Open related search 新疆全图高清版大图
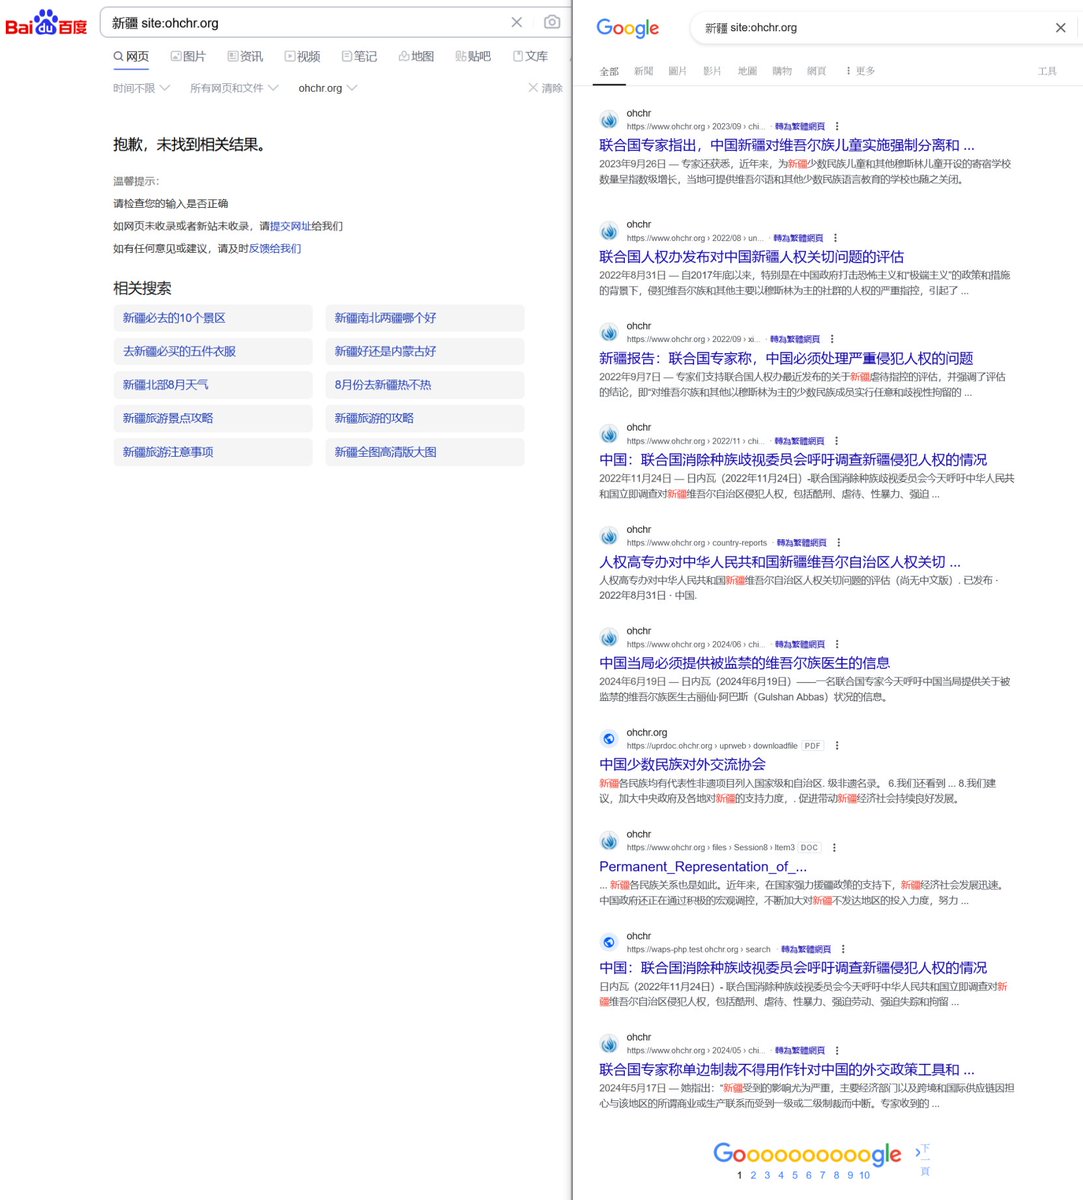This screenshot has width=1083, height=1200. [425, 452]
